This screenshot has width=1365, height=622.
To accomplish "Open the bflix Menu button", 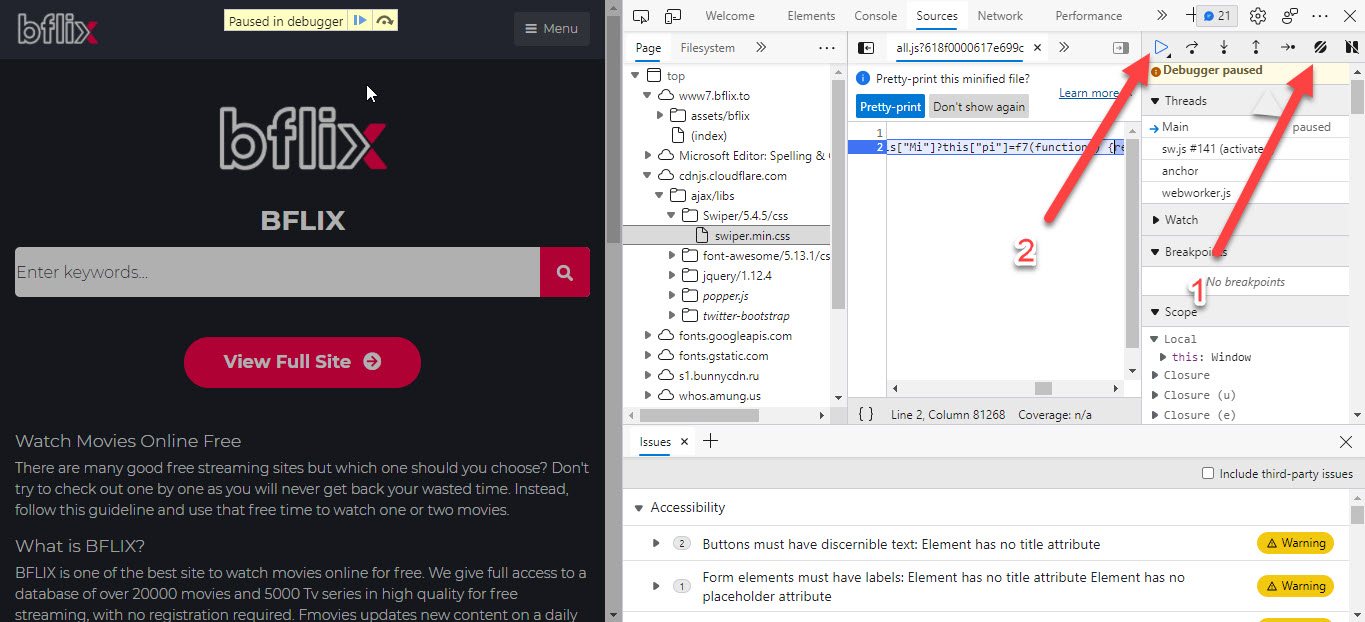I will click(552, 29).
